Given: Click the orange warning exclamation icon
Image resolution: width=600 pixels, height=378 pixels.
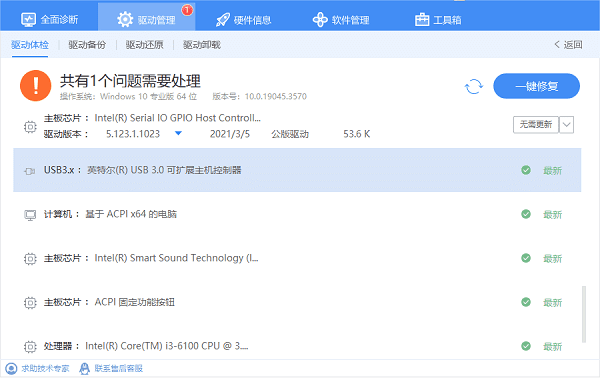Looking at the screenshot, I should [36, 85].
